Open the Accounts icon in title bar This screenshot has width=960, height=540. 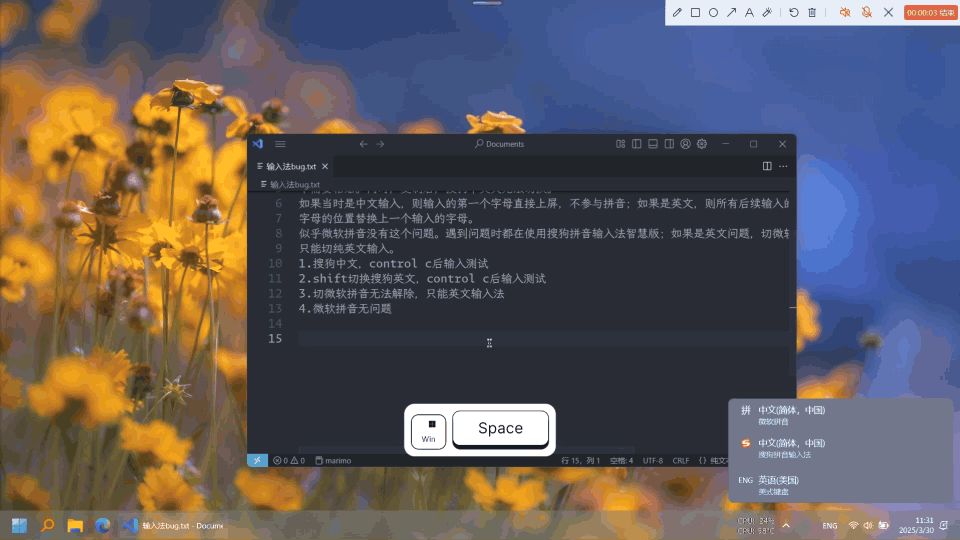pos(685,144)
